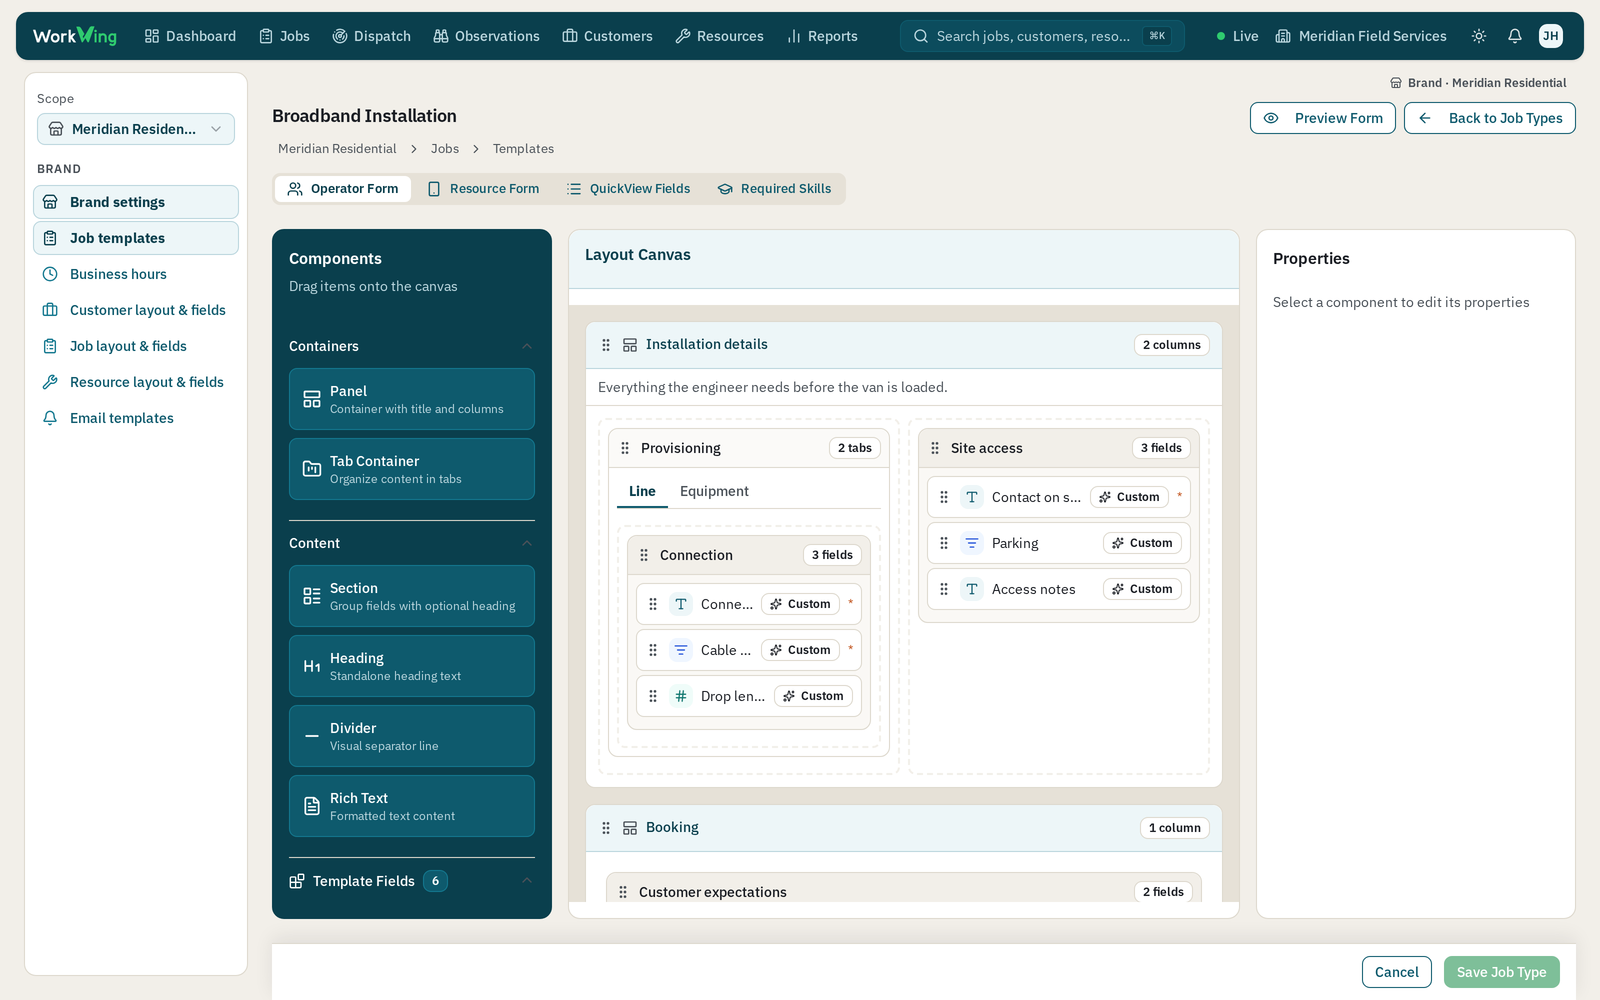The width and height of the screenshot is (1600, 1000).
Task: Go to the Jobs breadcrumb
Action: click(445, 149)
